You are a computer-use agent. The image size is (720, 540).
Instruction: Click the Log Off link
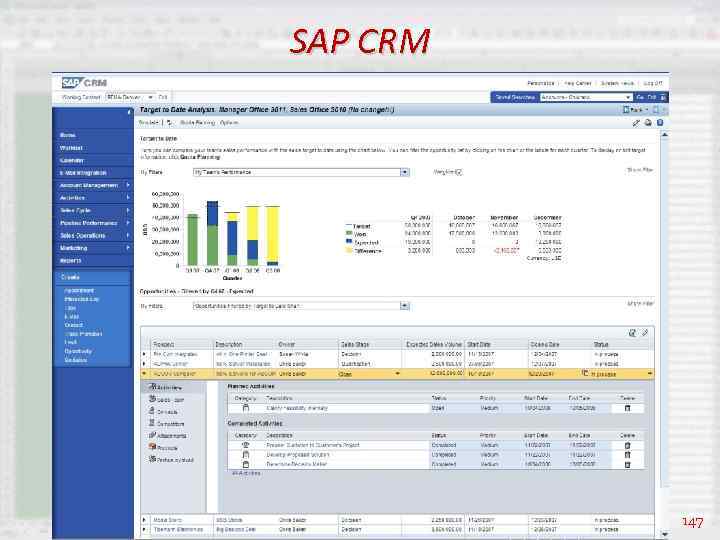pyautogui.click(x=652, y=83)
